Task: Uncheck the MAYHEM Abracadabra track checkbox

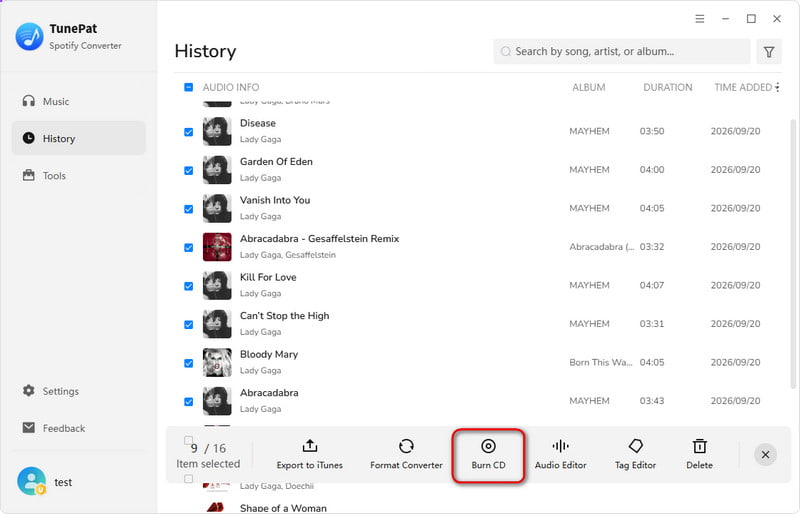Action: 188,402
